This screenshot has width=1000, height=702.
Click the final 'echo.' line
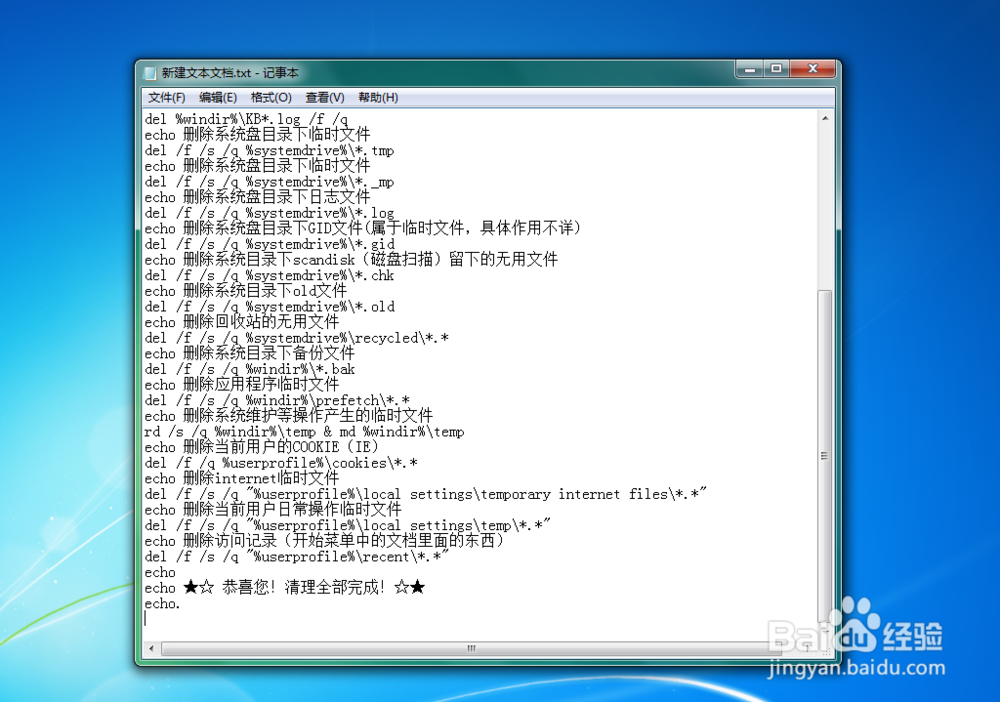[x=162, y=603]
